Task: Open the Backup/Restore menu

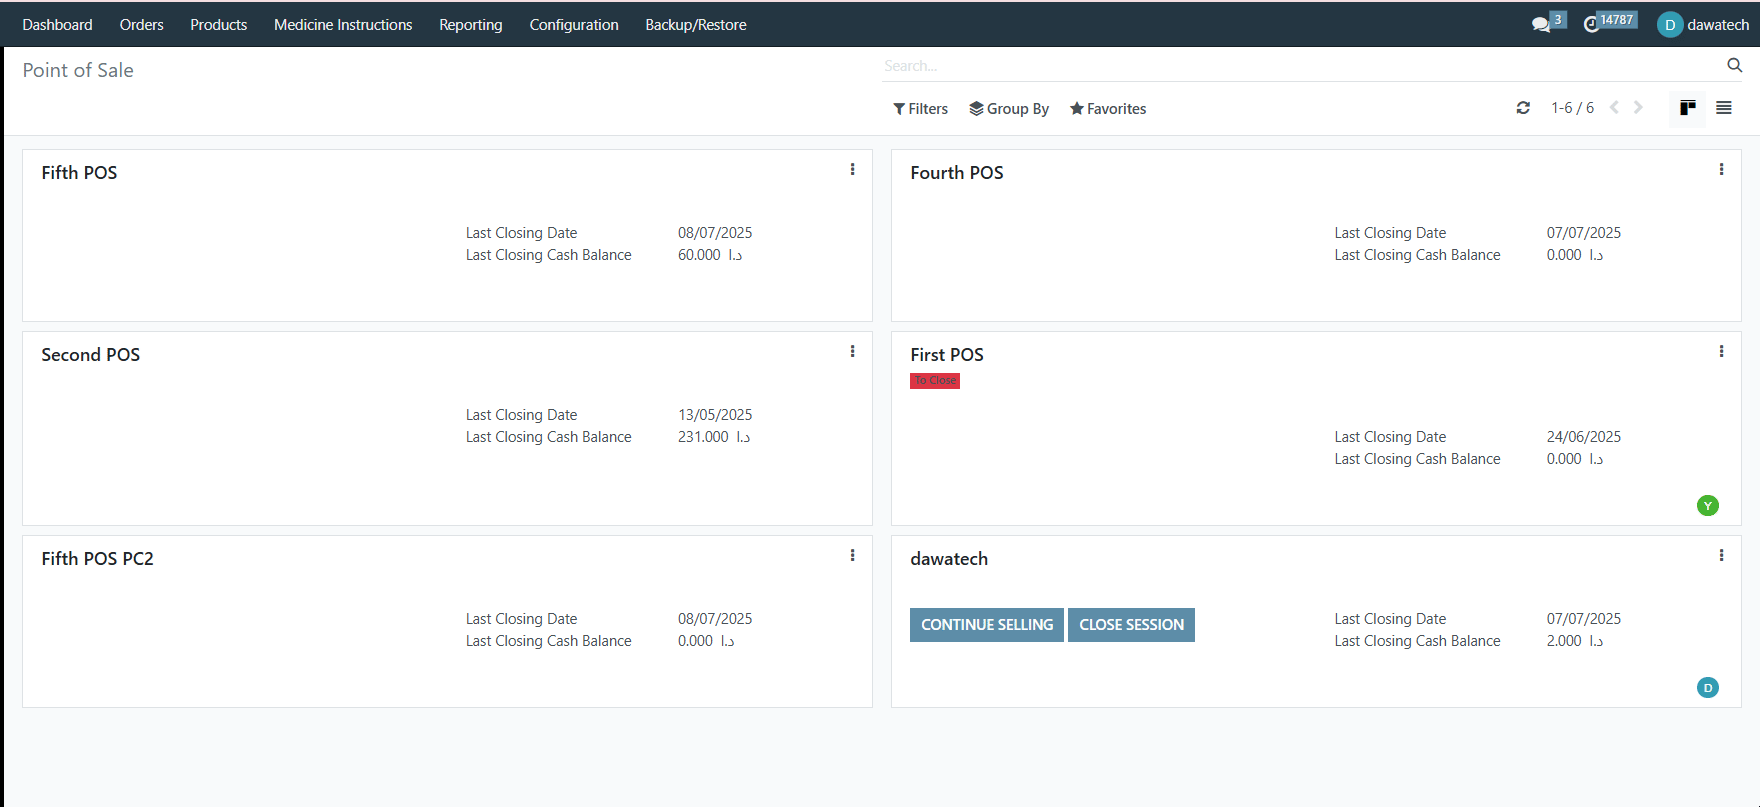Action: pyautogui.click(x=696, y=25)
